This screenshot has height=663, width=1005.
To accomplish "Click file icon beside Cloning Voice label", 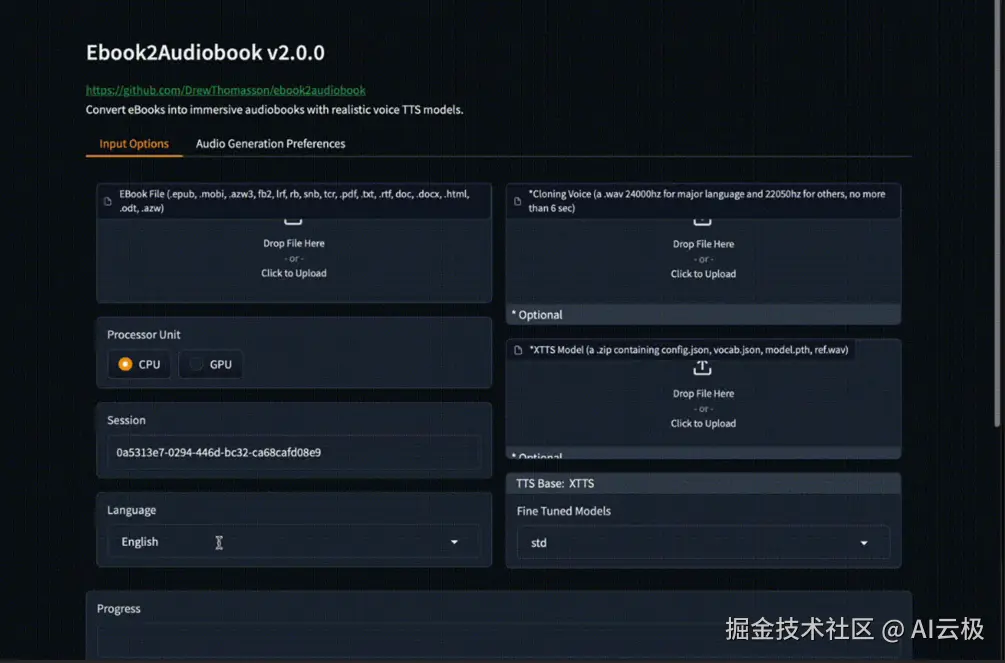I will coord(517,201).
